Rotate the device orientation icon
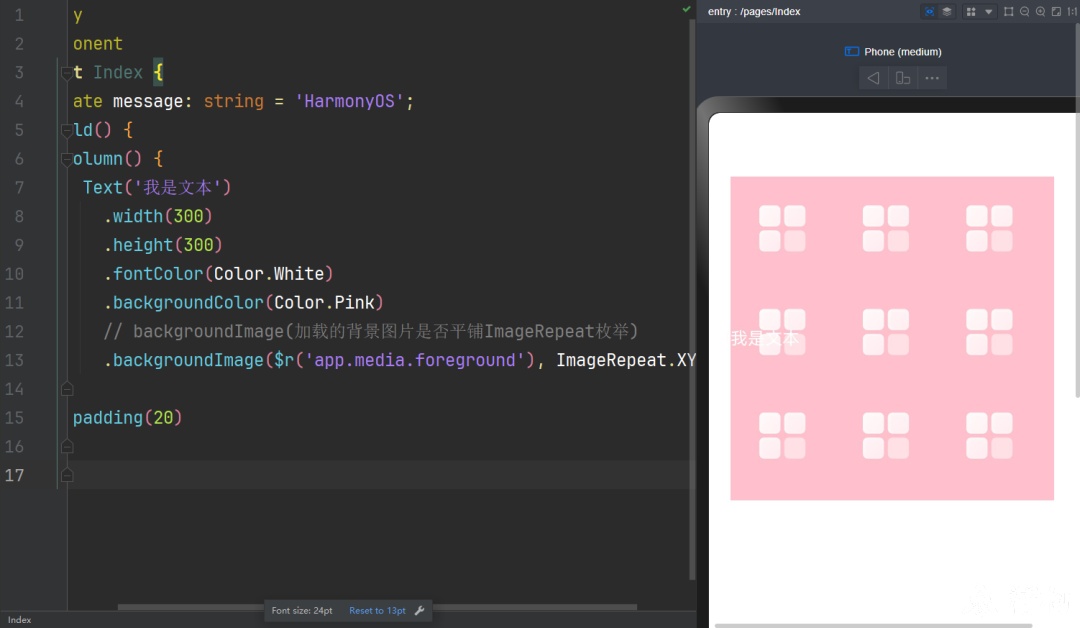The image size is (1080, 628). tap(902, 78)
